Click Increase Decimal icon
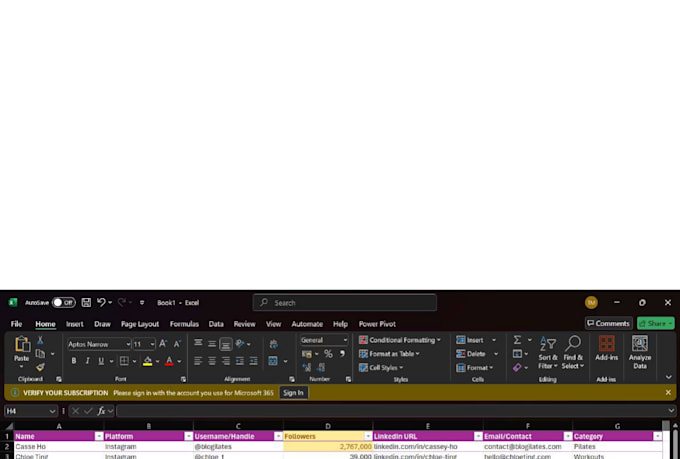Image resolution: width=680 pixels, height=459 pixels. (307, 367)
